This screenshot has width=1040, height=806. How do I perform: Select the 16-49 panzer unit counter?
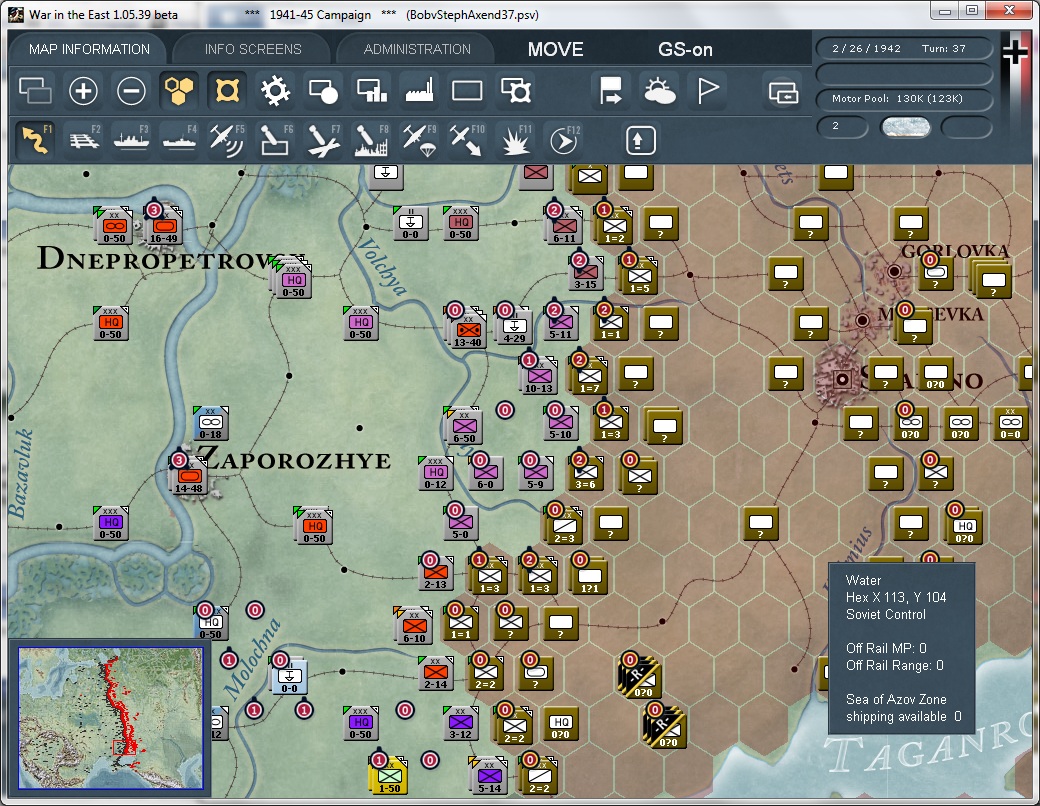[x=163, y=226]
